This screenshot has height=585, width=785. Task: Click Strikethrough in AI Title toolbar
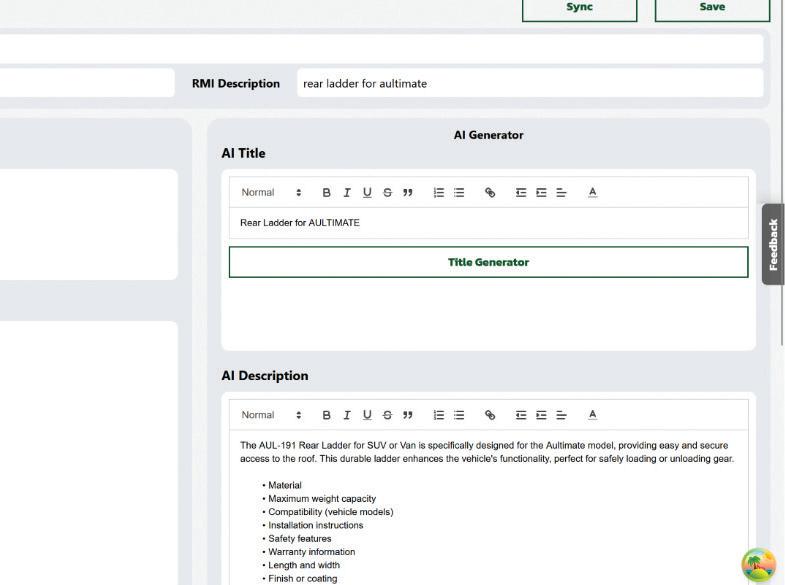(387, 193)
